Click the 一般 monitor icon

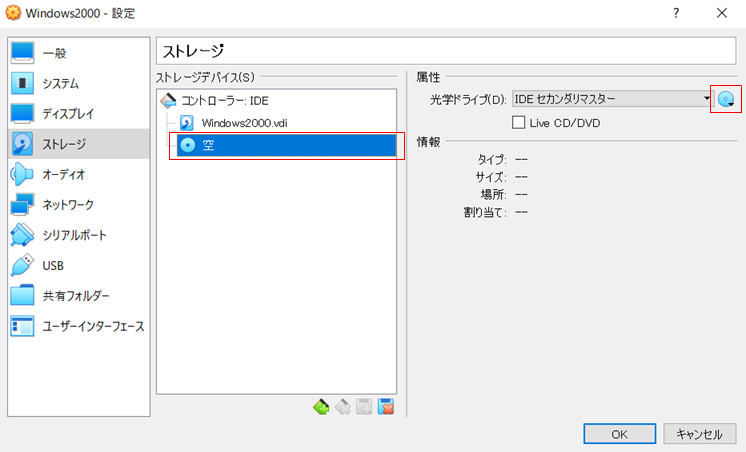click(22, 53)
